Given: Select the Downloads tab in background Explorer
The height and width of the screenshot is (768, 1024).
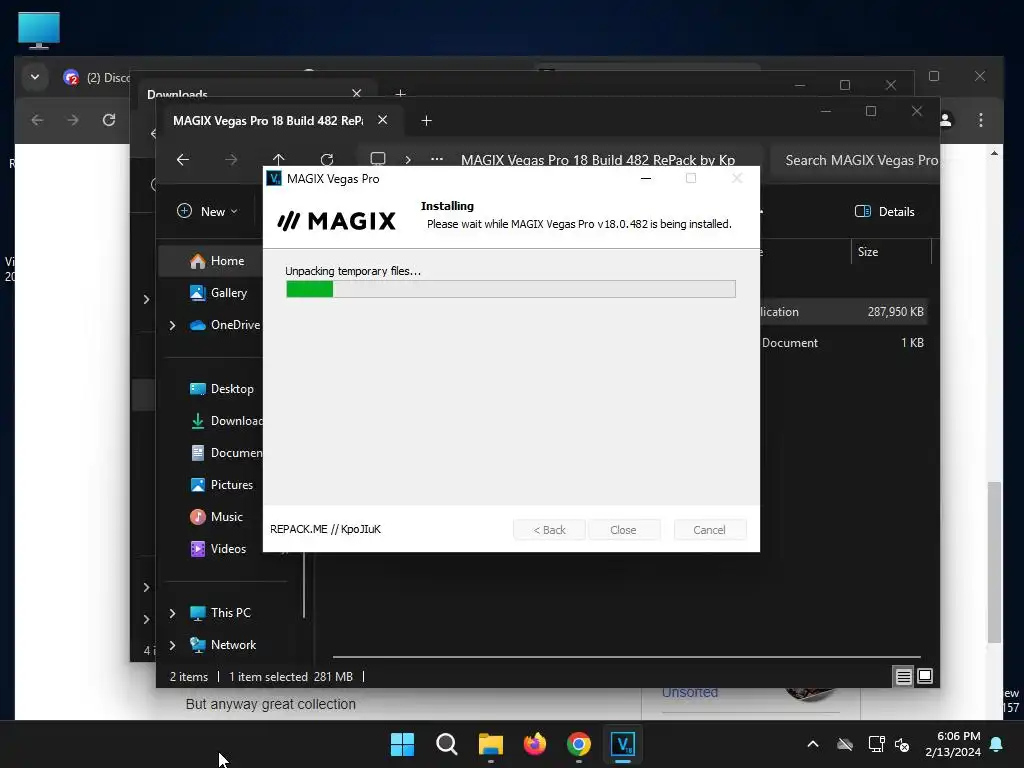Looking at the screenshot, I should coord(177,94).
